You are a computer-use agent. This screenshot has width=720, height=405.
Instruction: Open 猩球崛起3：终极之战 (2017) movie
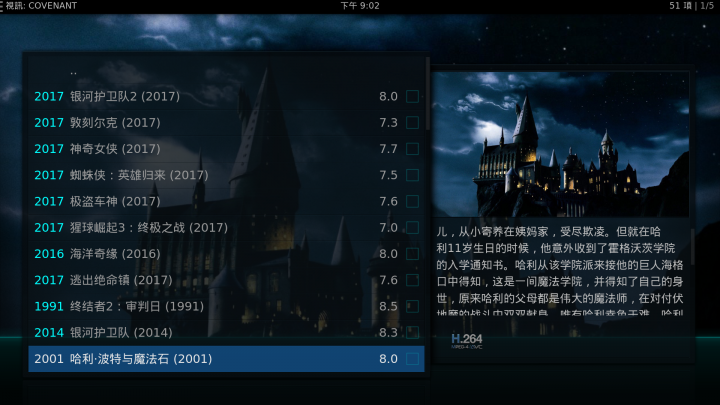click(x=226, y=227)
